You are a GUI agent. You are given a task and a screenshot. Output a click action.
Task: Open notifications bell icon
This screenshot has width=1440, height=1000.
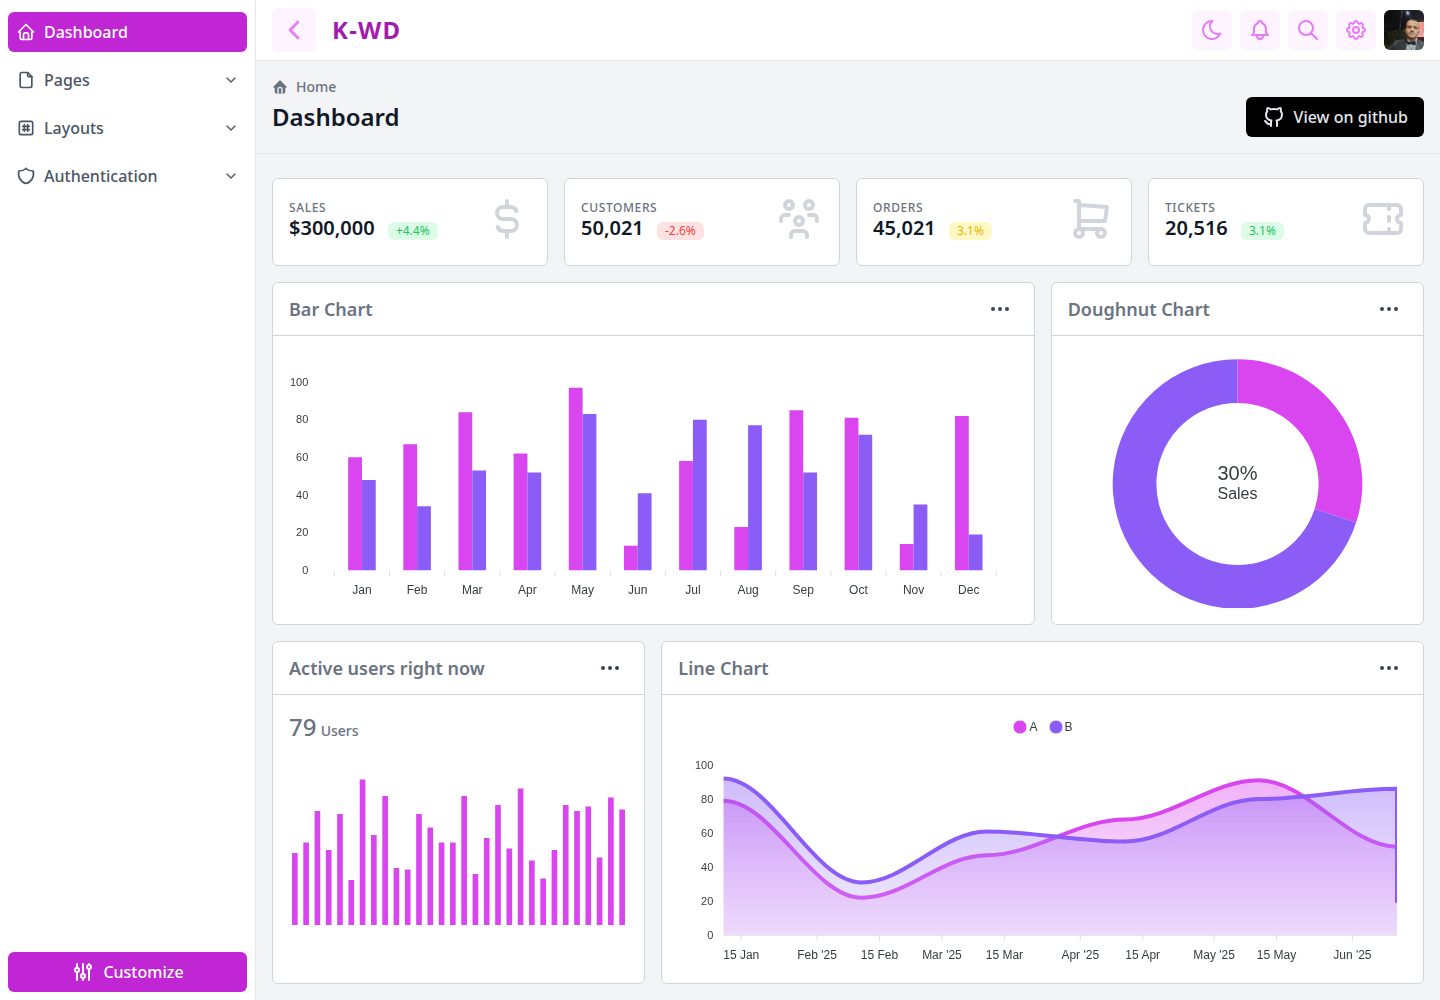1260,30
